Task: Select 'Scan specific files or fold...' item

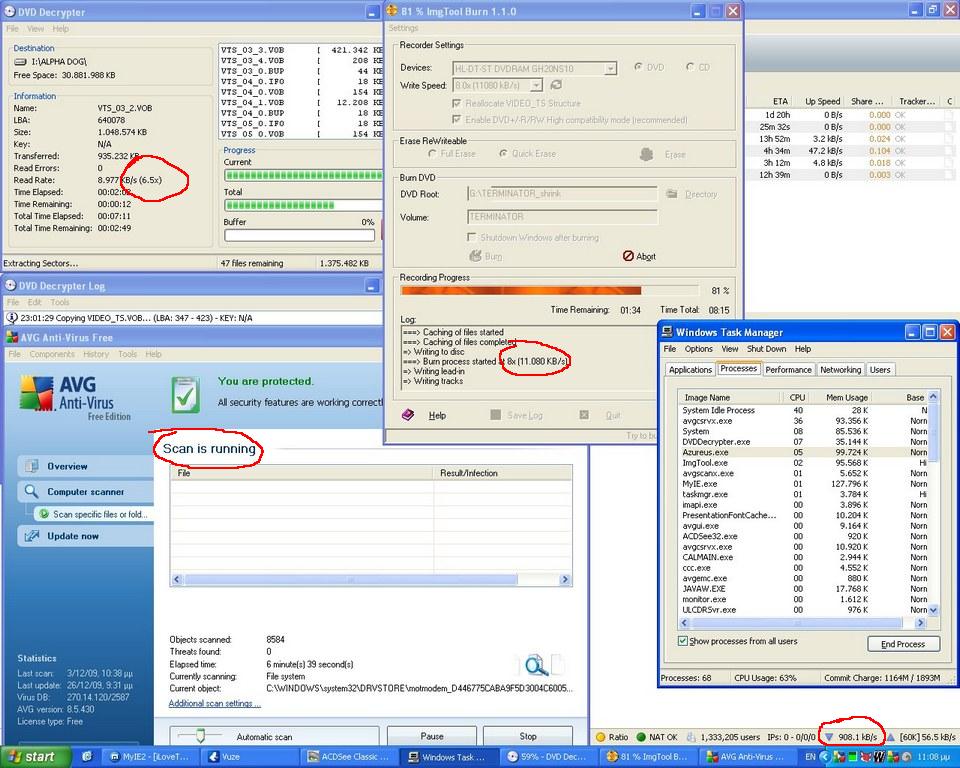Action: [x=94, y=514]
